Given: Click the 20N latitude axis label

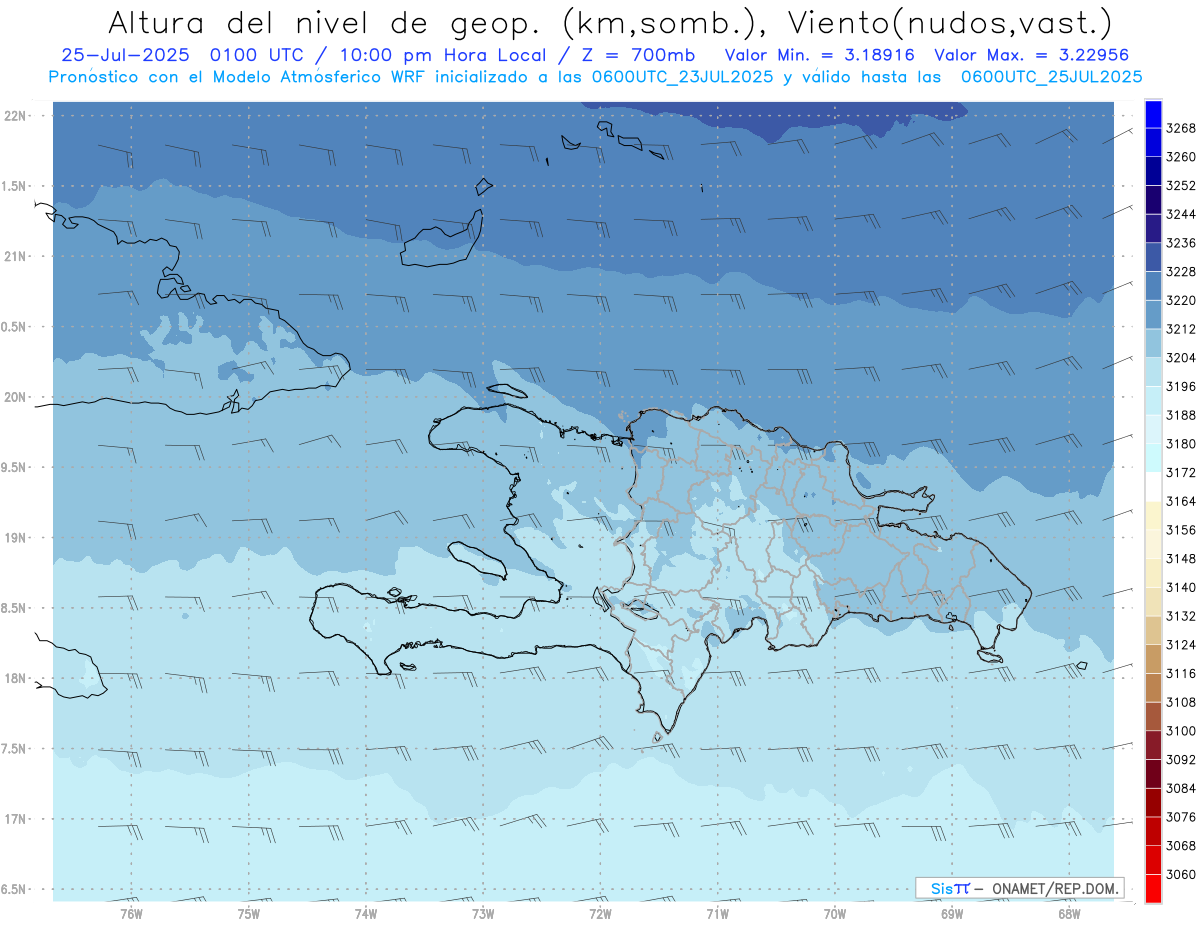Looking at the screenshot, I should [x=17, y=397].
